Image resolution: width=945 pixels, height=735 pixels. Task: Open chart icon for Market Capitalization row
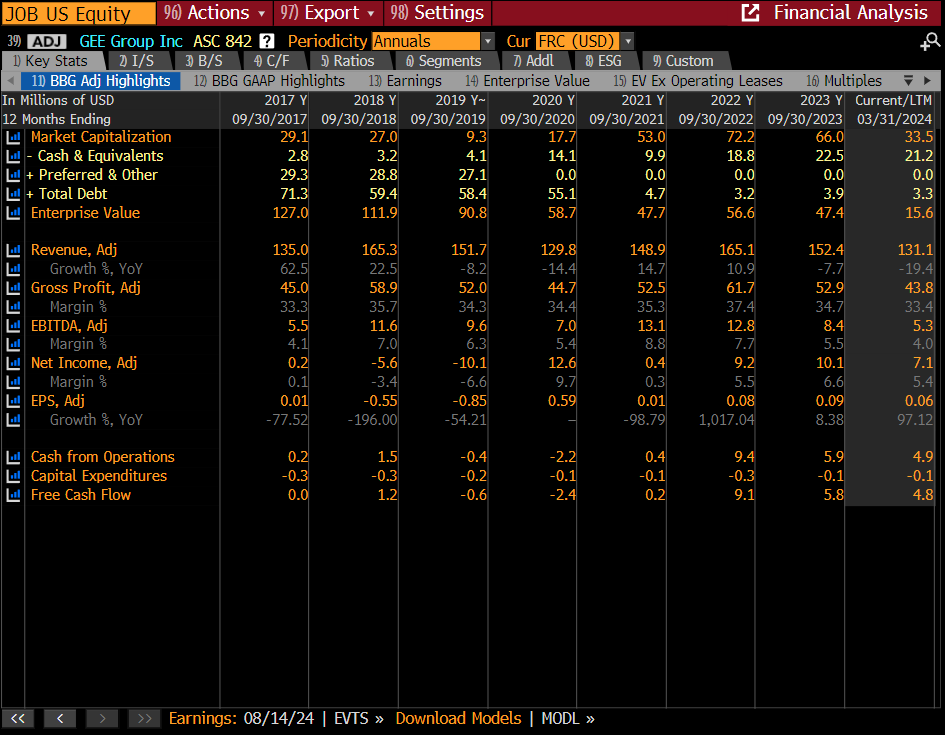coord(13,137)
